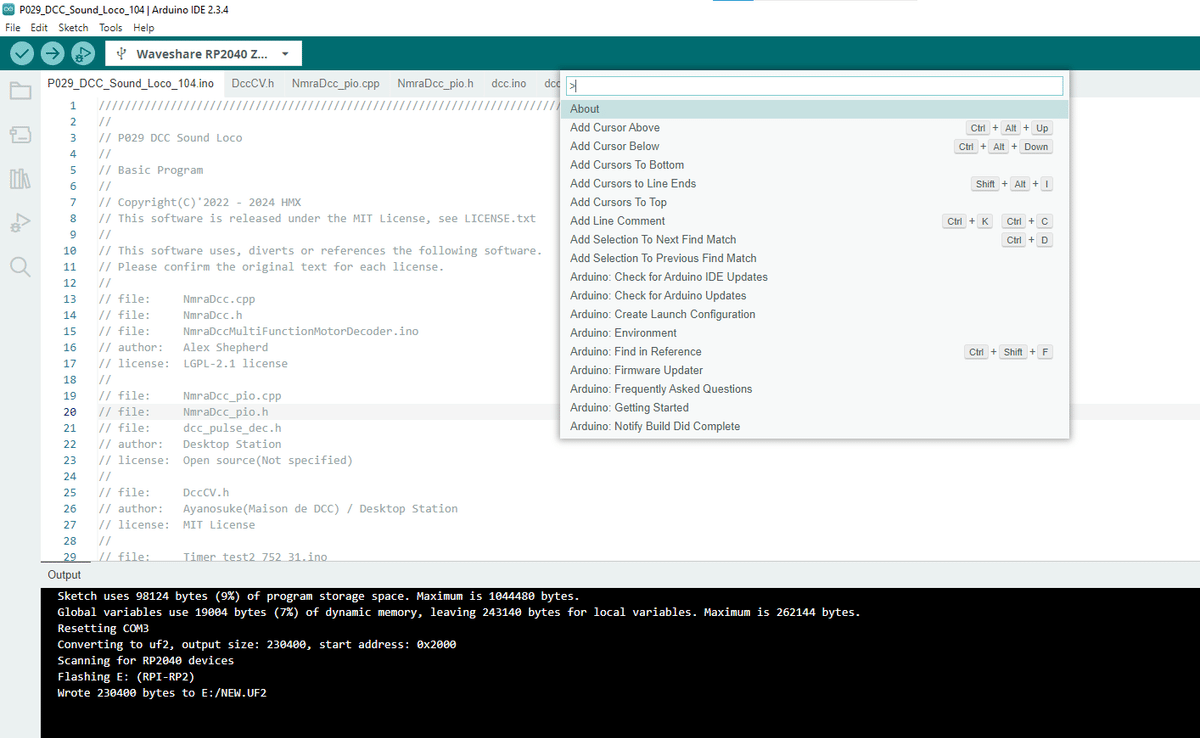Open the Sketchbook folder sidebar icon

pyautogui.click(x=21, y=91)
